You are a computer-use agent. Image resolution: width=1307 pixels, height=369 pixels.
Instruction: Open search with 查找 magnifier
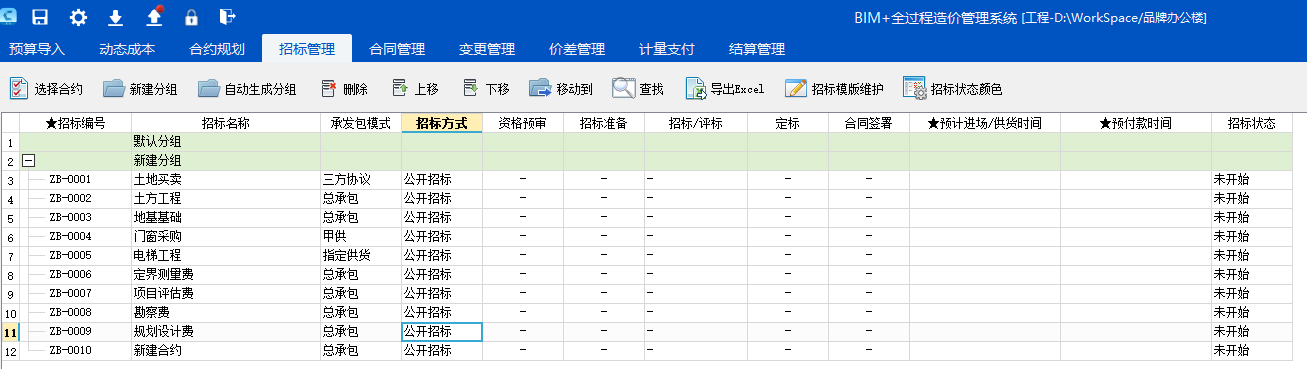pyautogui.click(x=638, y=89)
